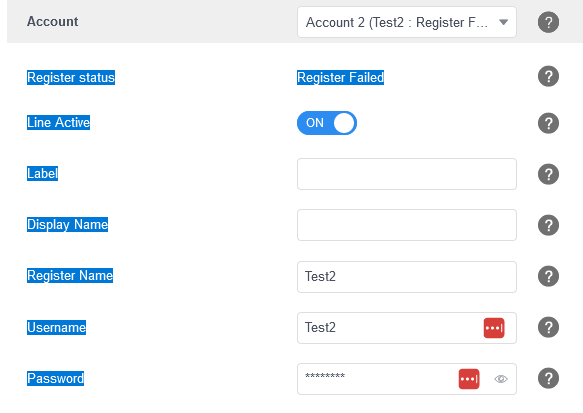The width and height of the screenshot is (583, 413).
Task: Click password manager icon in Password field
Action: [469, 379]
